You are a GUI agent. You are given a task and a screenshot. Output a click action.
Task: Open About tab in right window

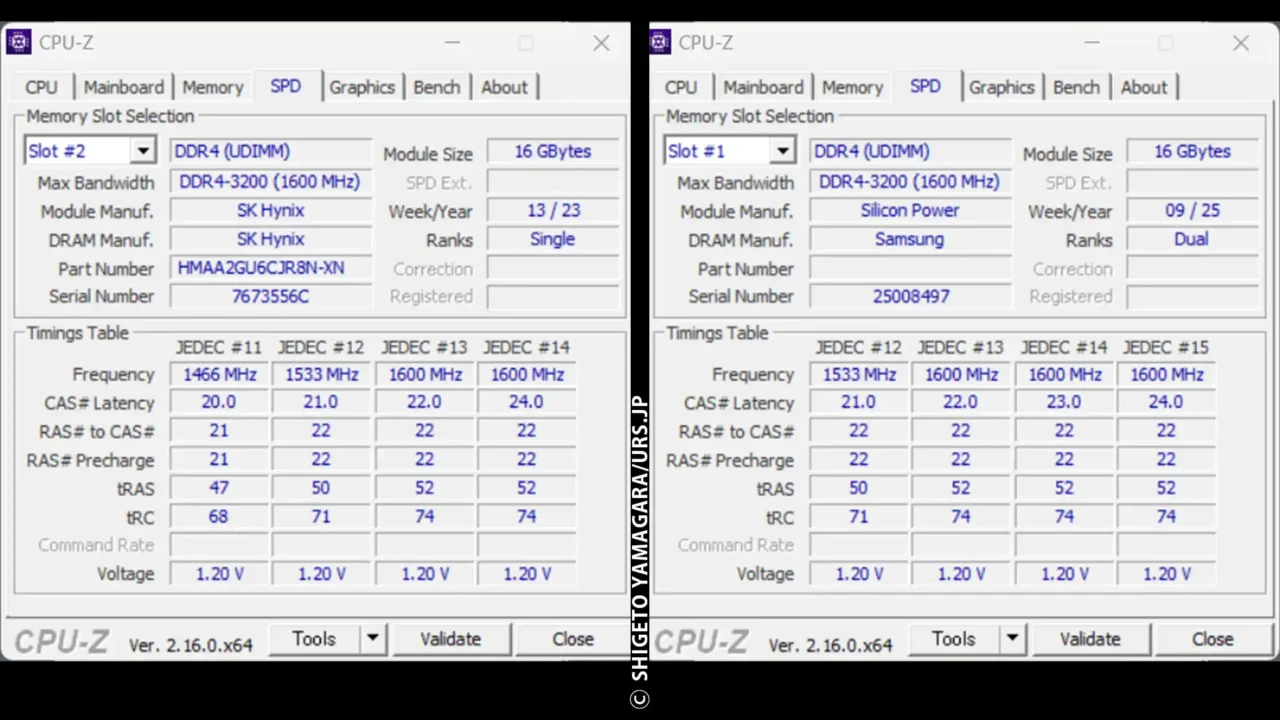point(1144,87)
